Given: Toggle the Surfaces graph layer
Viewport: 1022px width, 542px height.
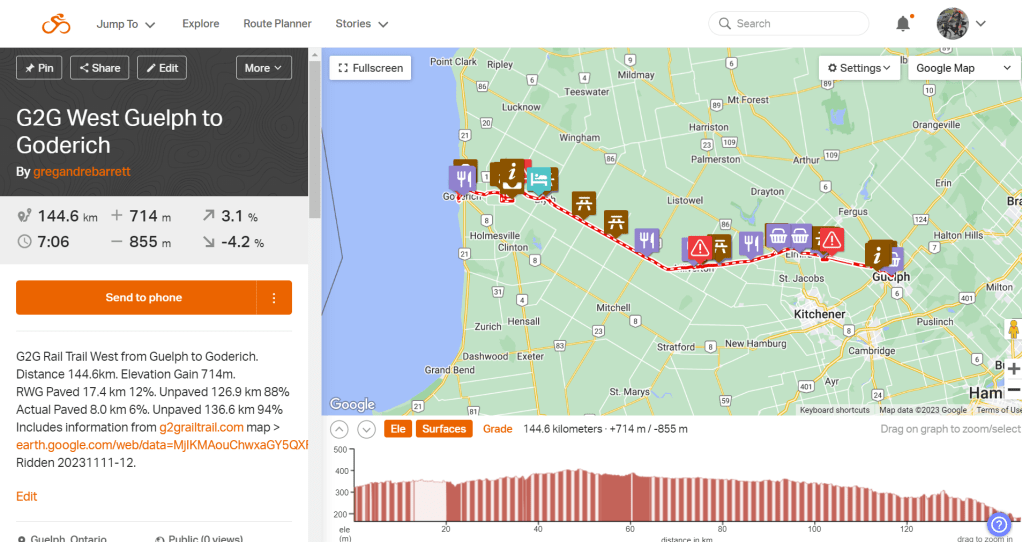Looking at the screenshot, I should (443, 429).
